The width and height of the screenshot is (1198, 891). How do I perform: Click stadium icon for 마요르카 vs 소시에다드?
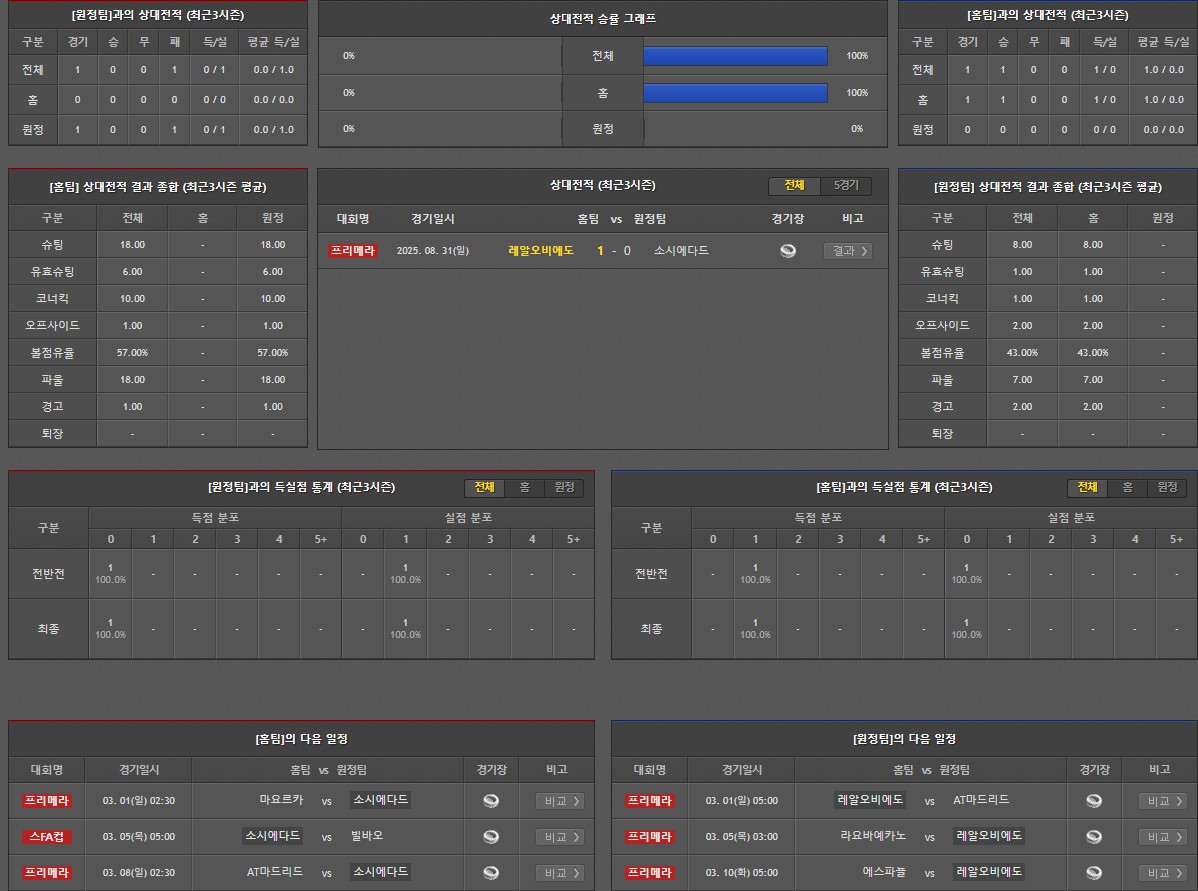click(491, 801)
